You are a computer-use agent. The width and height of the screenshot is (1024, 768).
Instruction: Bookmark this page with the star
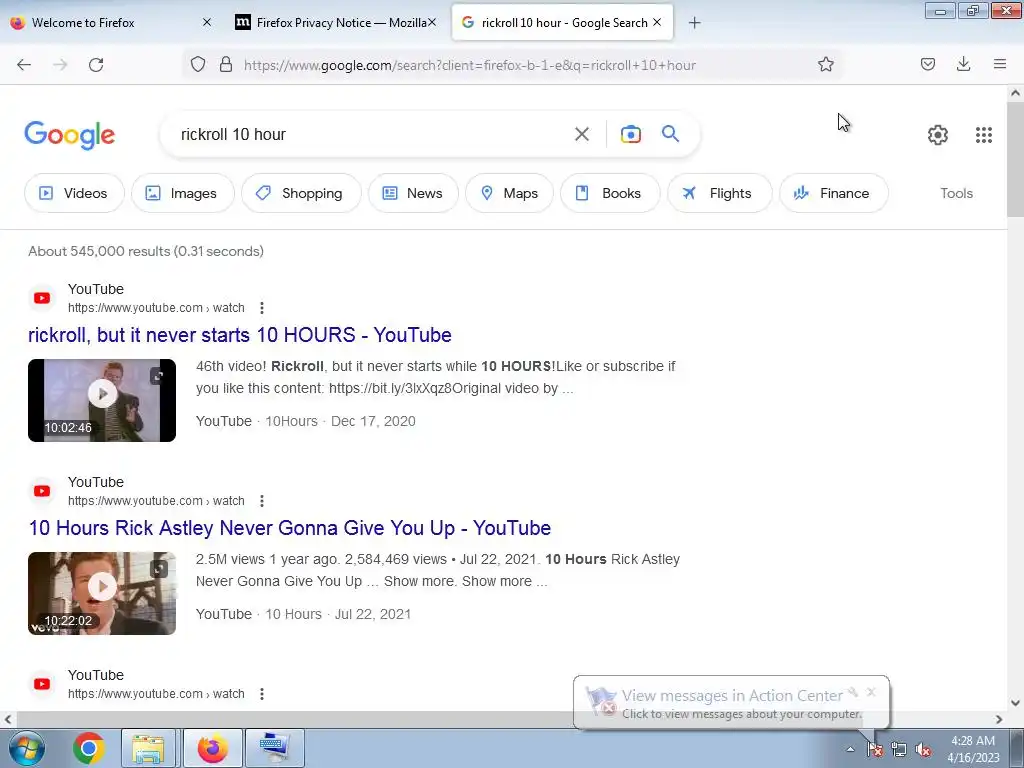pyautogui.click(x=825, y=64)
